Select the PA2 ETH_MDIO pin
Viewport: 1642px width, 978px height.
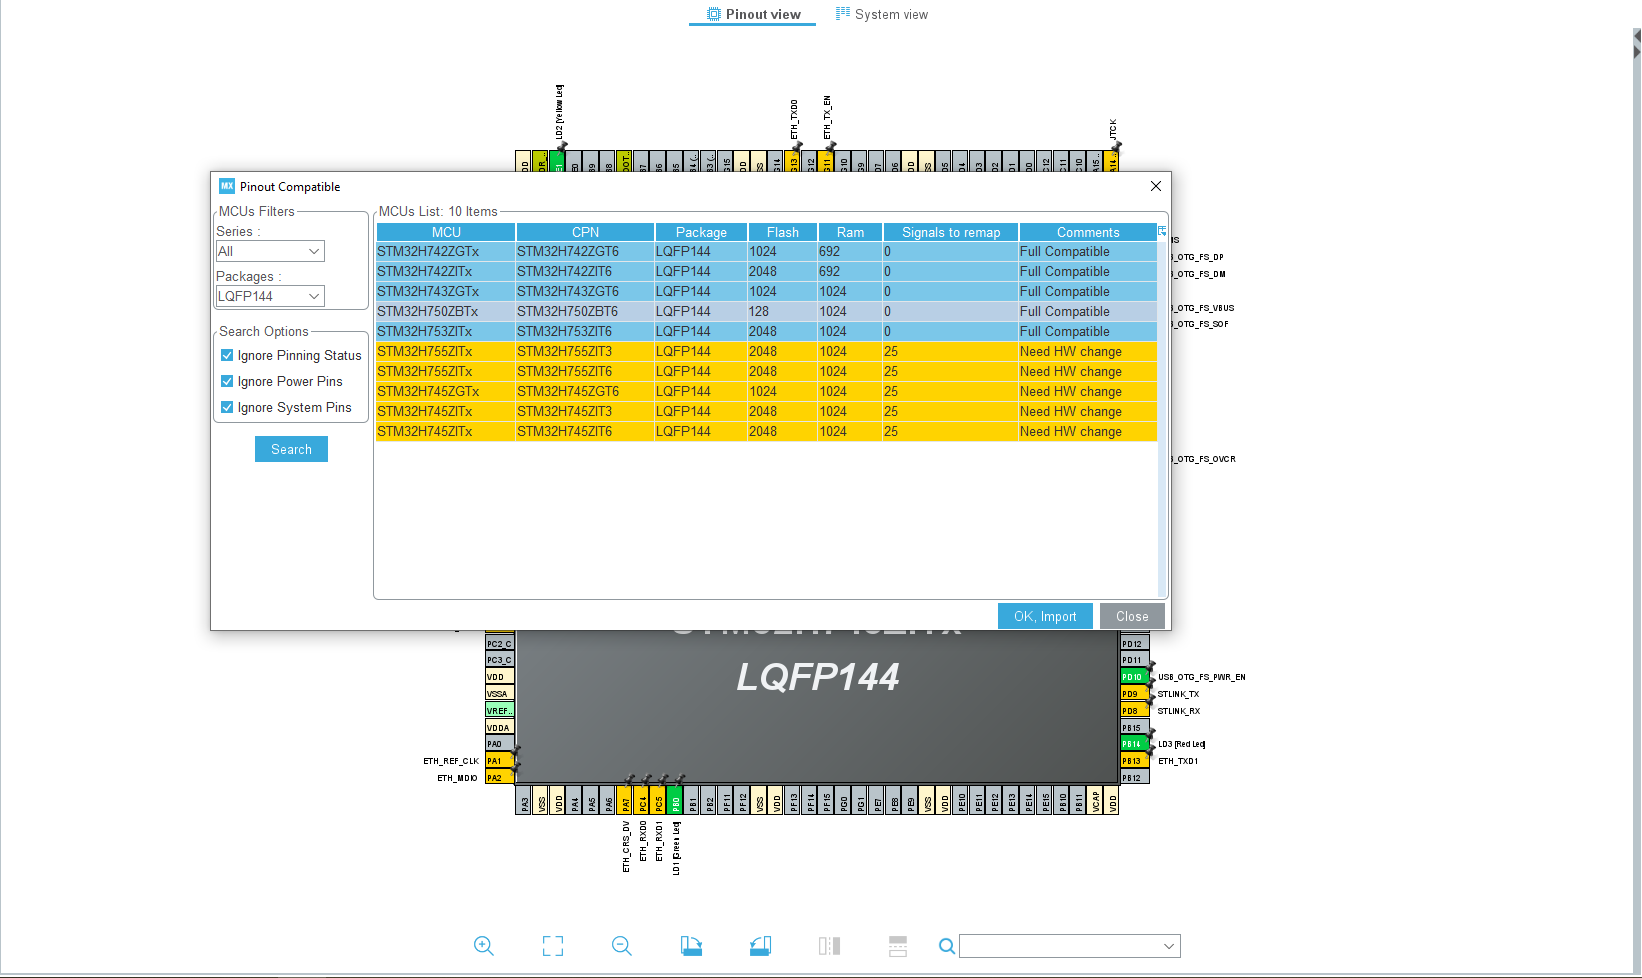tap(500, 778)
